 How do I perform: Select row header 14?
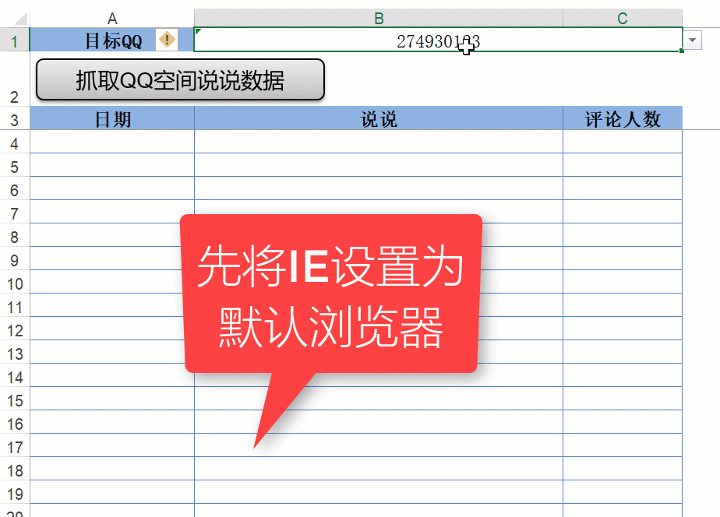tap(14, 377)
